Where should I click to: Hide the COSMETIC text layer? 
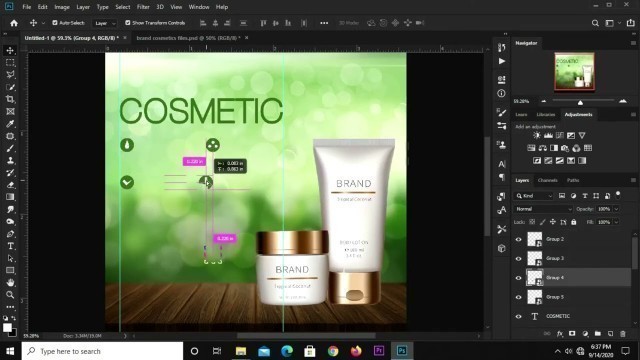518,316
